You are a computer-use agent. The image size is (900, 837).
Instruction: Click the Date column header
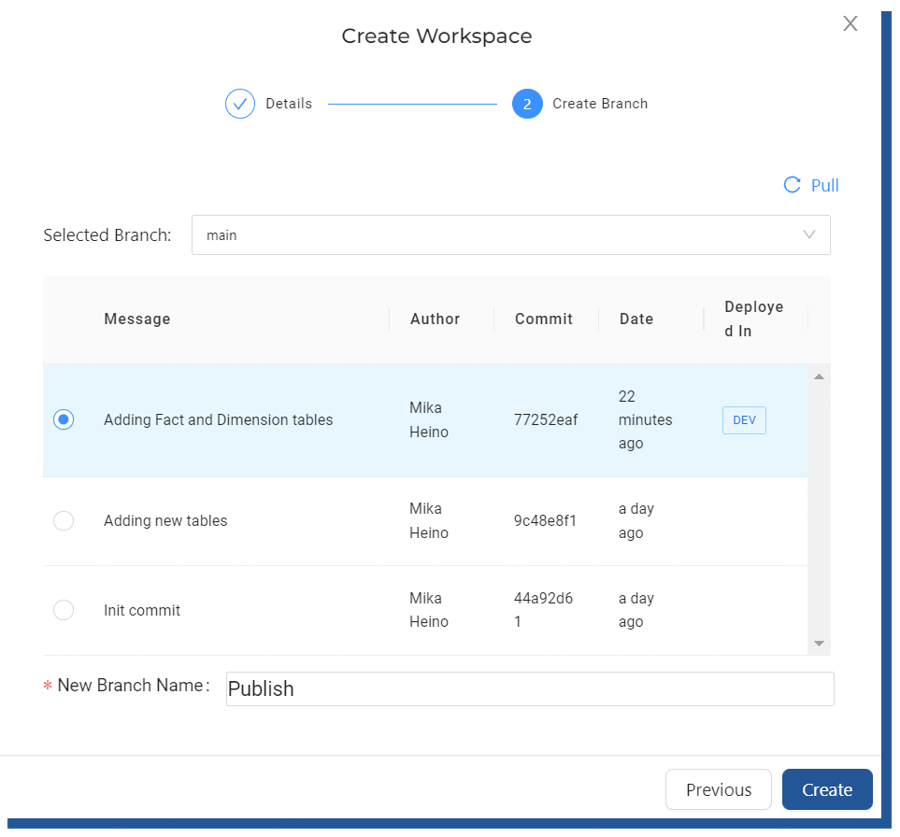point(636,319)
